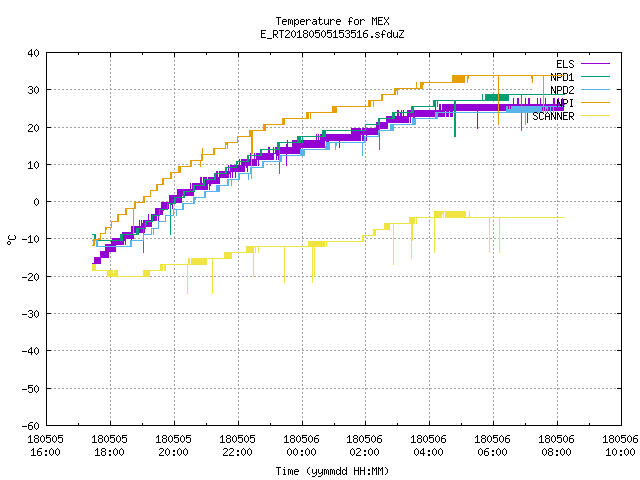Click the y-axis label -40

31,351
